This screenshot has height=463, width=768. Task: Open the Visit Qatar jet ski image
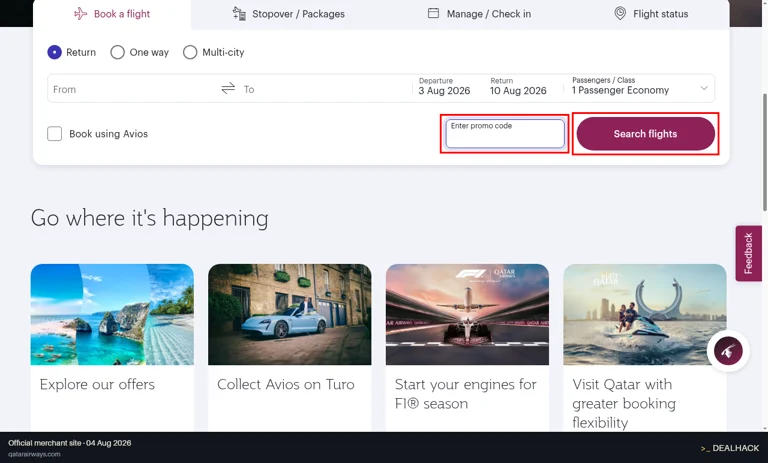pos(645,315)
